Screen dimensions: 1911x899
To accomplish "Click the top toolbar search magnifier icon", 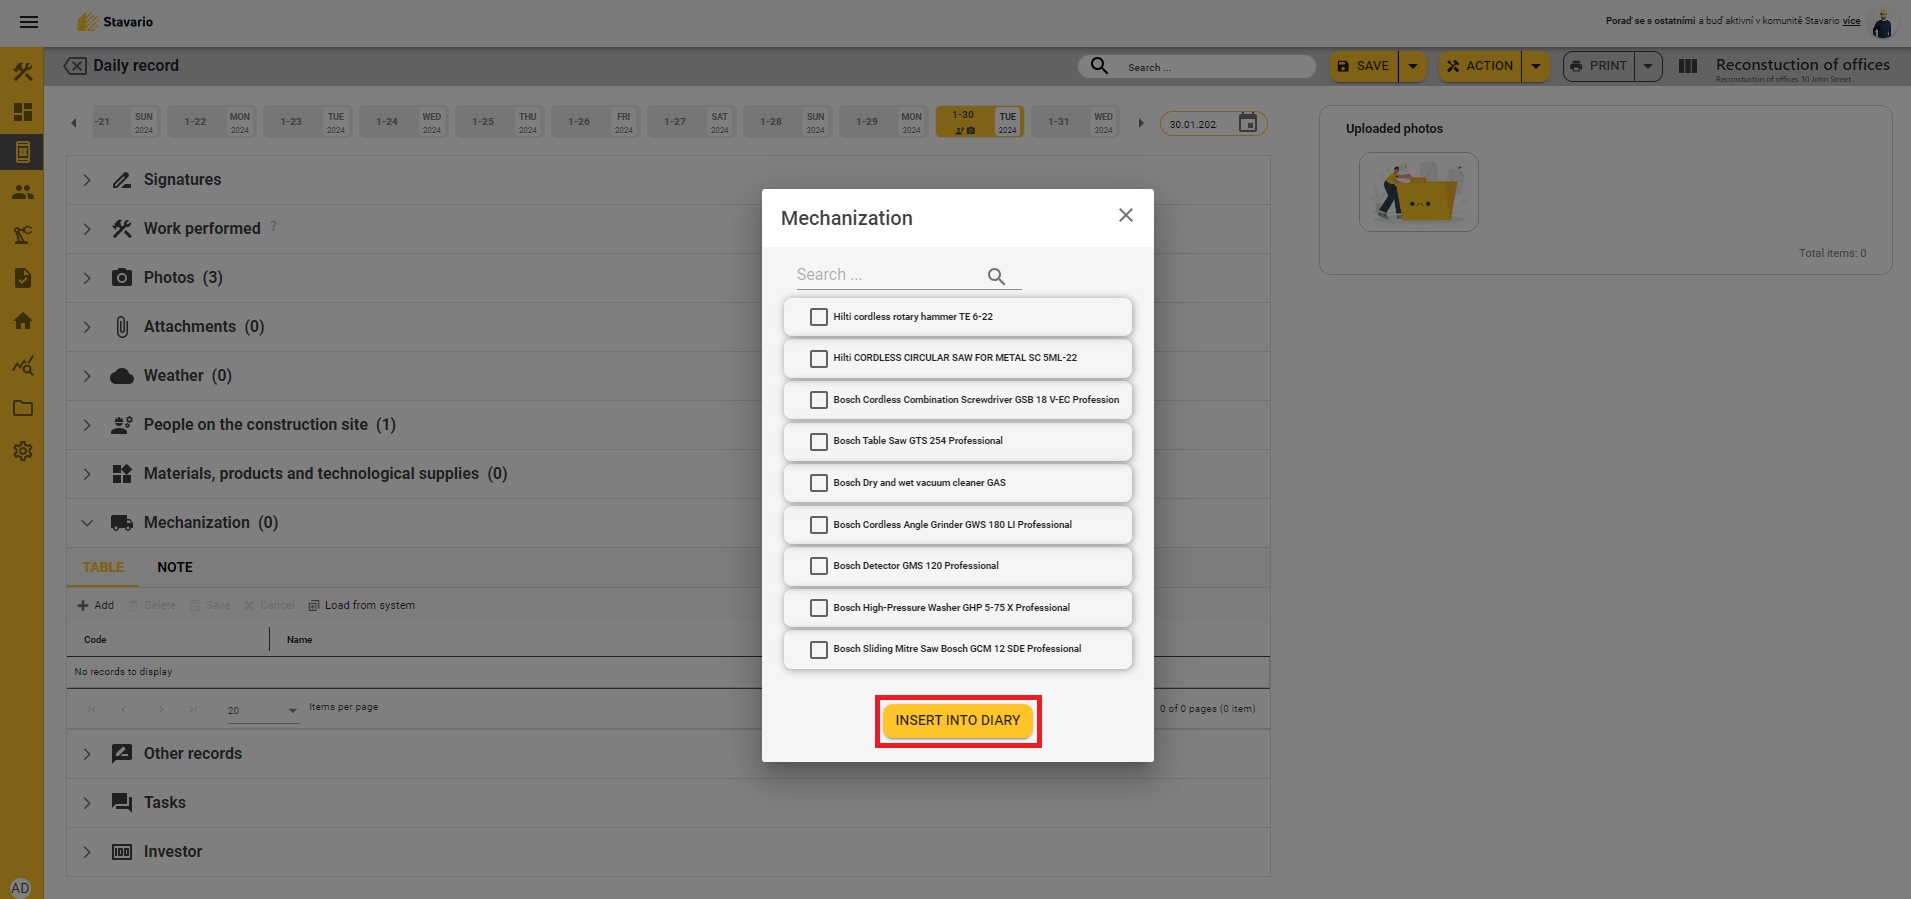I will click(1099, 66).
